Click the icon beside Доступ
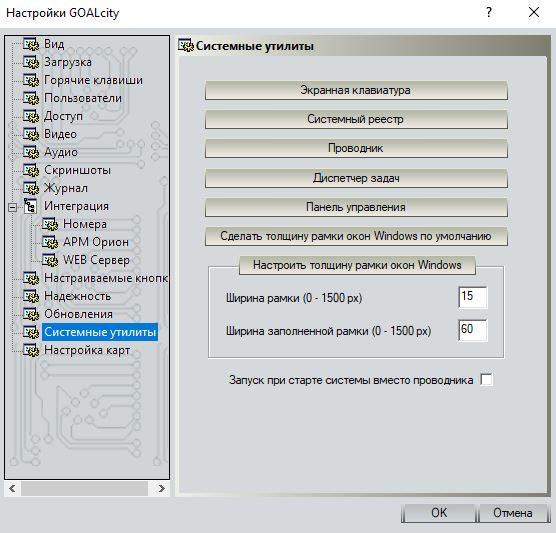Image resolution: width=556 pixels, height=533 pixels. click(31, 116)
